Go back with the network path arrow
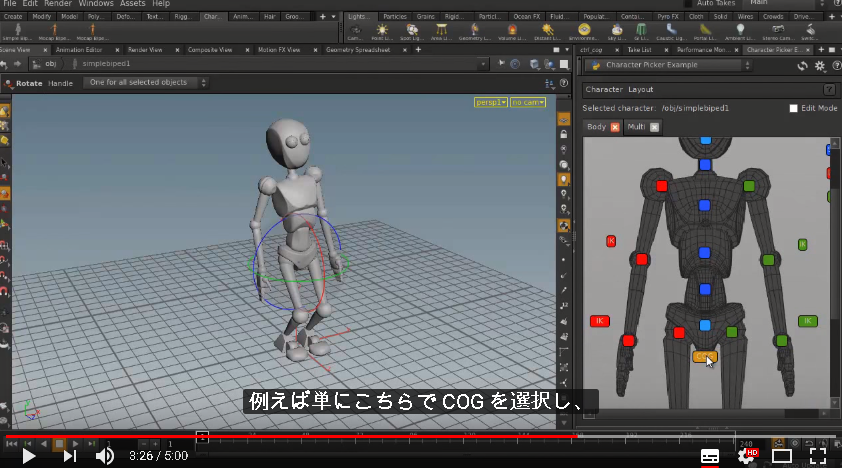Viewport: 842px width, 468px height. tap(4, 64)
